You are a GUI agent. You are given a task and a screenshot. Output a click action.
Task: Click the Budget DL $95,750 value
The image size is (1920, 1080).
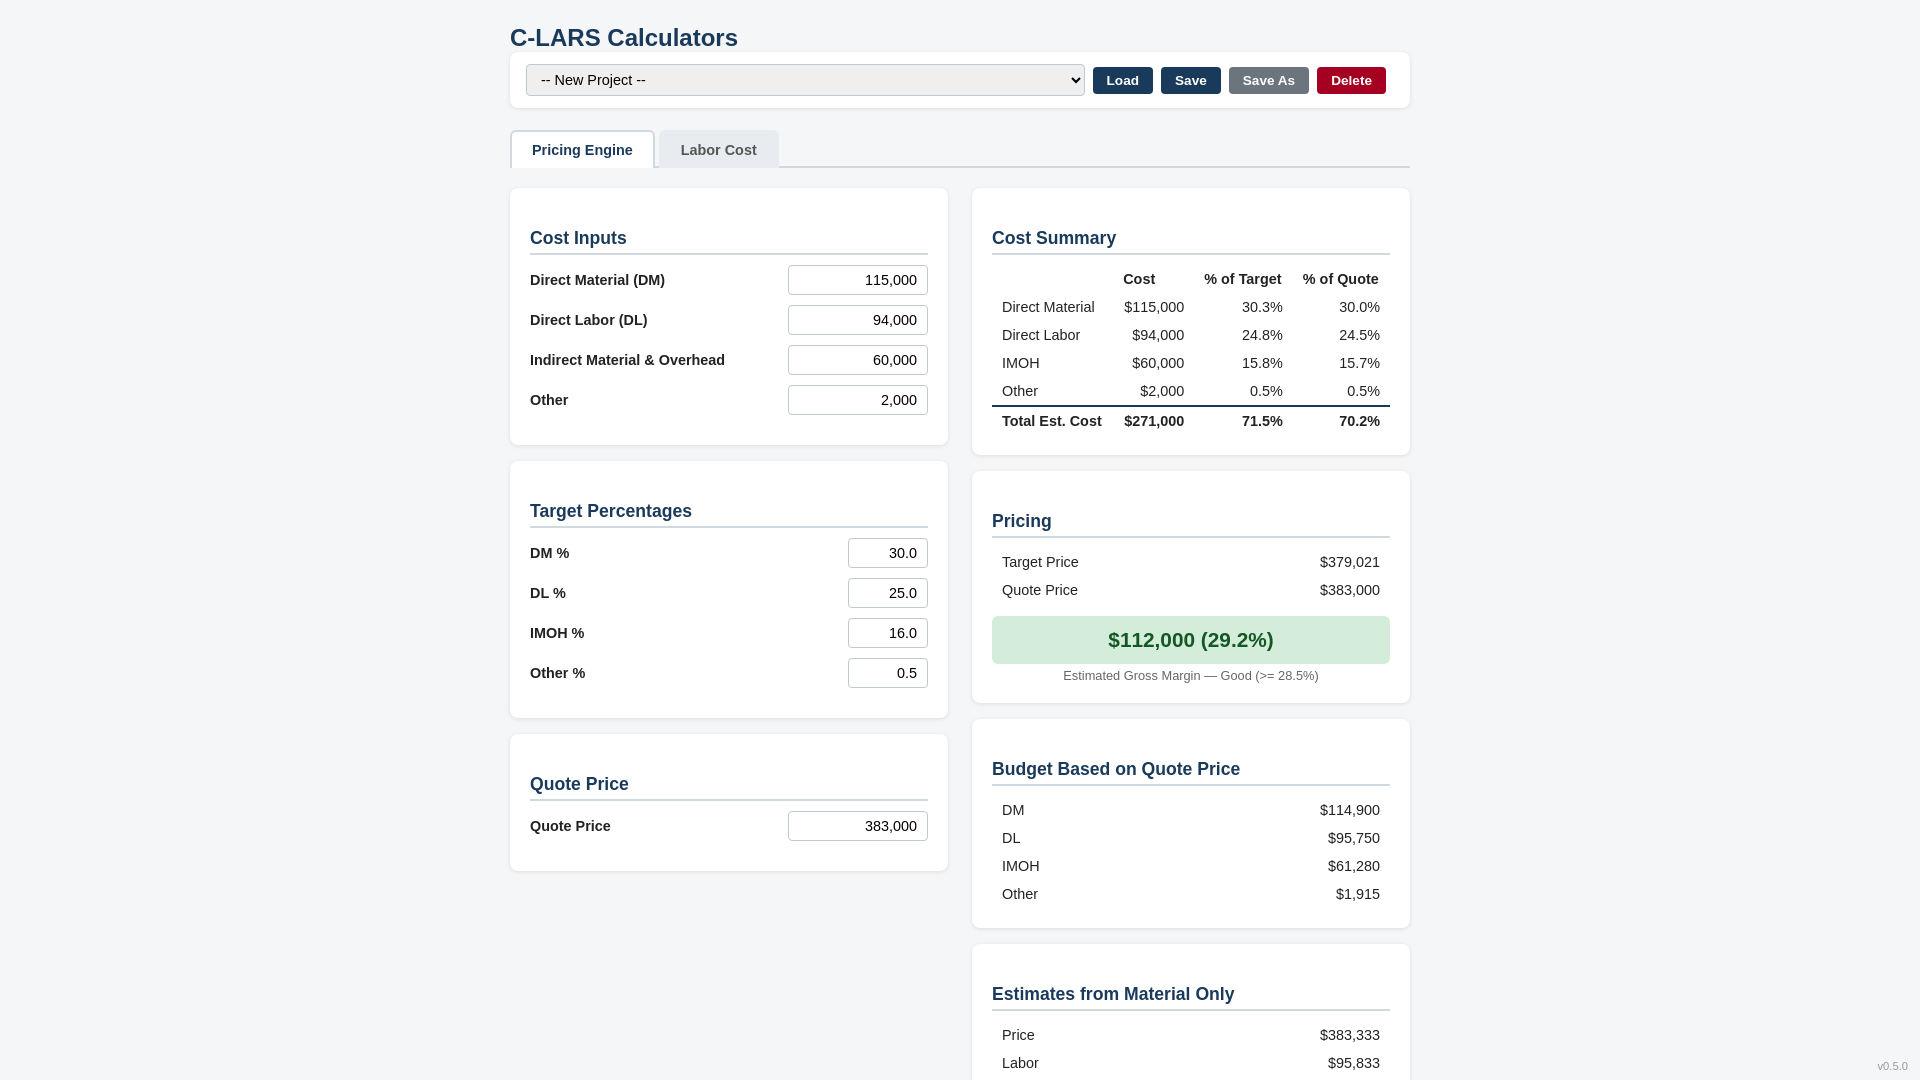pos(1354,838)
